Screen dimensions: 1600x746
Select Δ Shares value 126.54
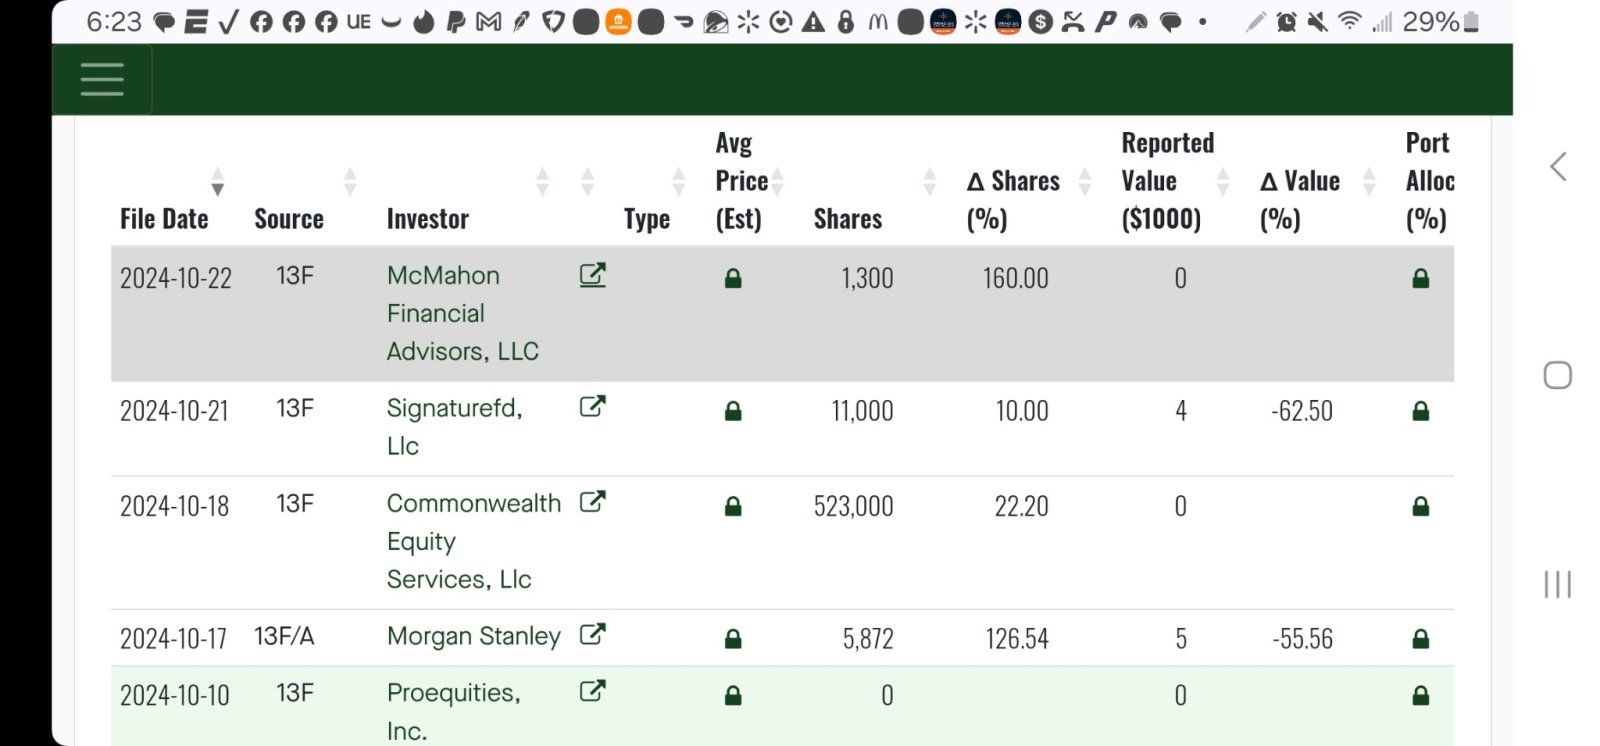(x=1017, y=638)
